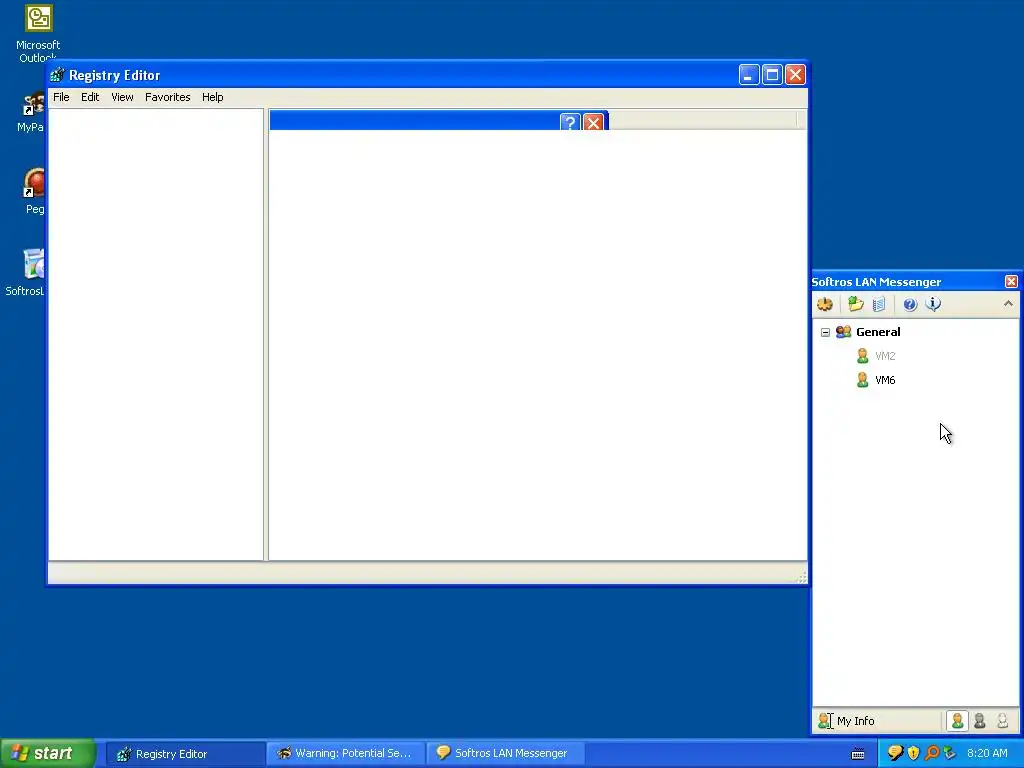The width and height of the screenshot is (1024, 768).
Task: Set status to Available green user icon
Action: point(957,721)
